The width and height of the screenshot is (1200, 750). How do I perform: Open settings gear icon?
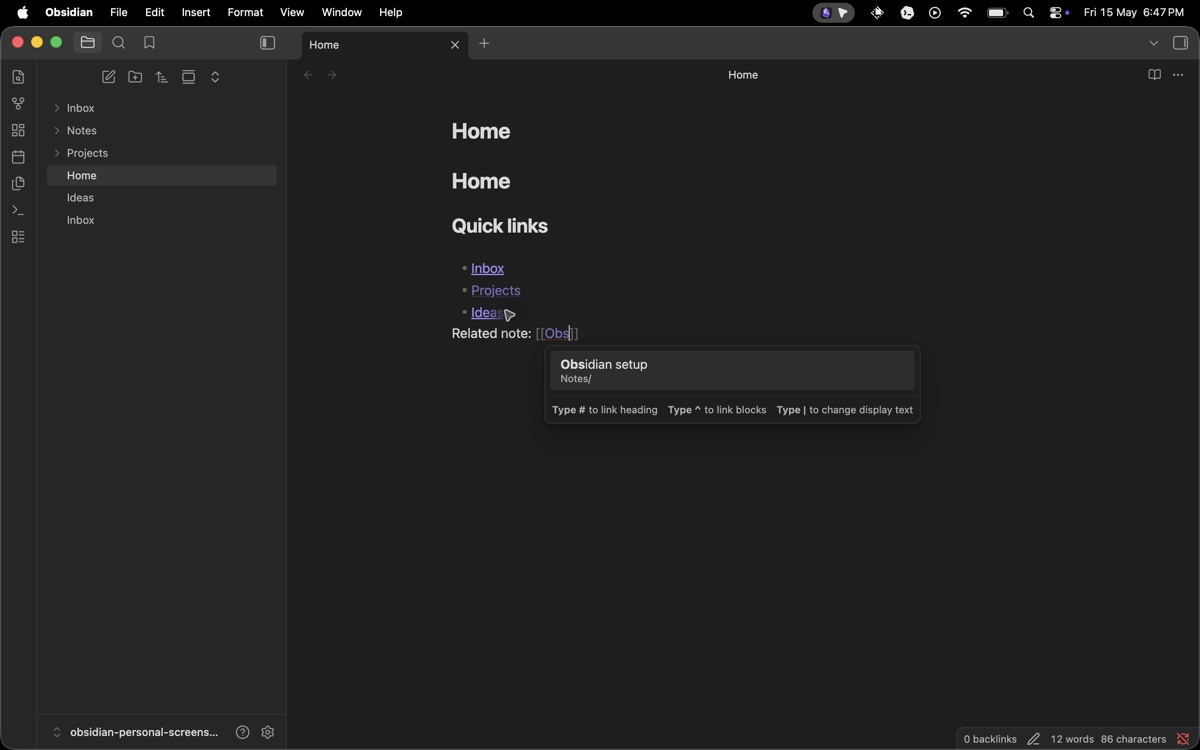[x=267, y=732]
